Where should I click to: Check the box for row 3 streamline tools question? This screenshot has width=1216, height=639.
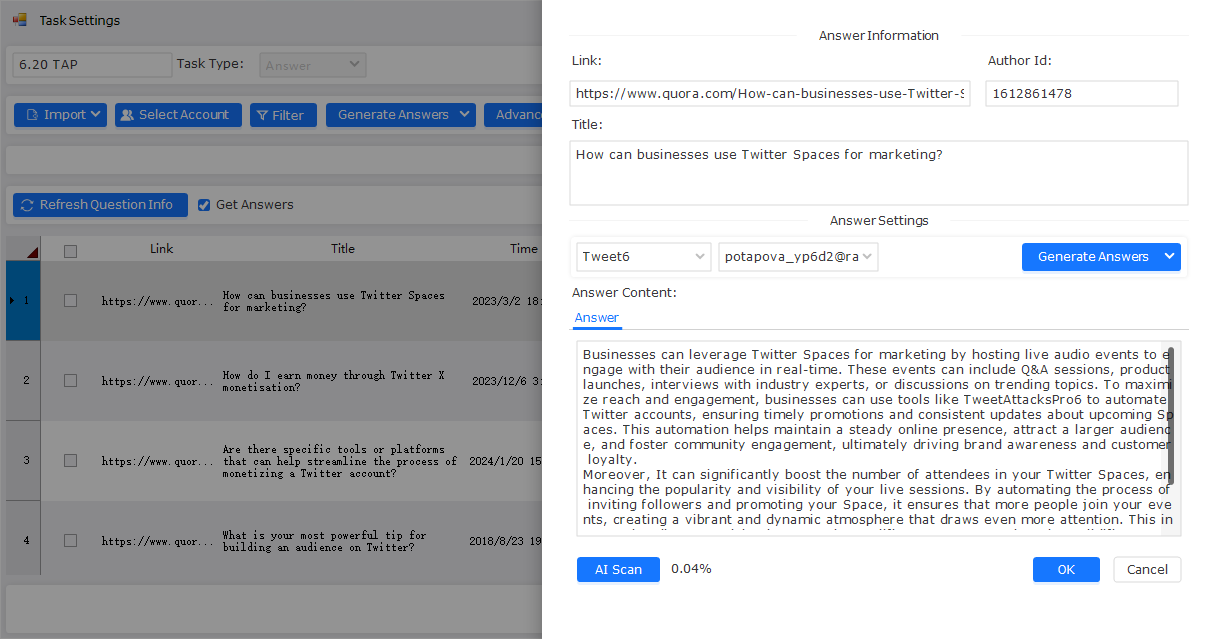coord(70,460)
